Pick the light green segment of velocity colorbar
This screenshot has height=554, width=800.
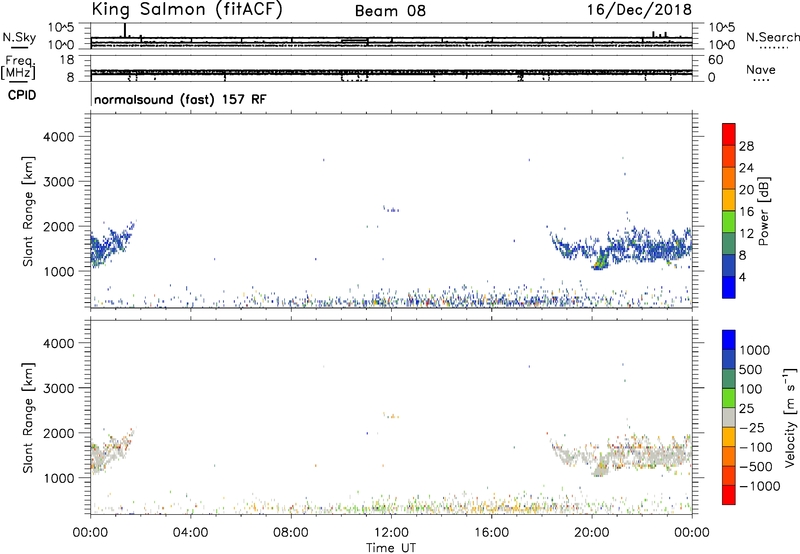pos(729,398)
